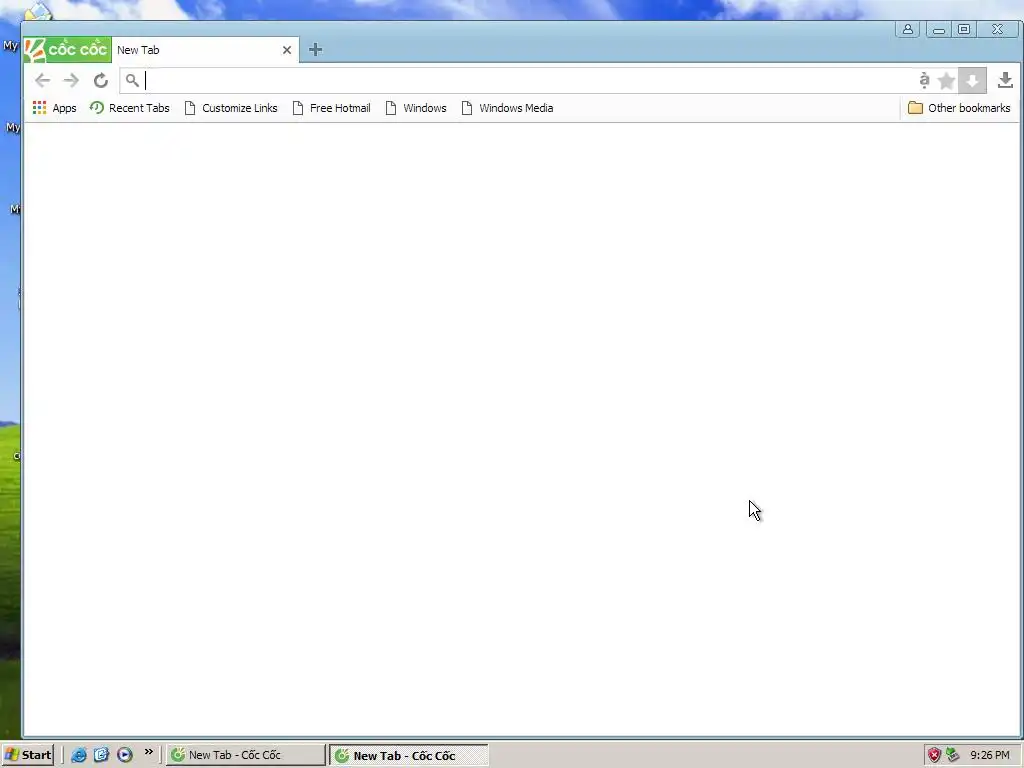Open the downloads icon at toolbar right
Image resolution: width=1024 pixels, height=768 pixels.
coord(1005,80)
